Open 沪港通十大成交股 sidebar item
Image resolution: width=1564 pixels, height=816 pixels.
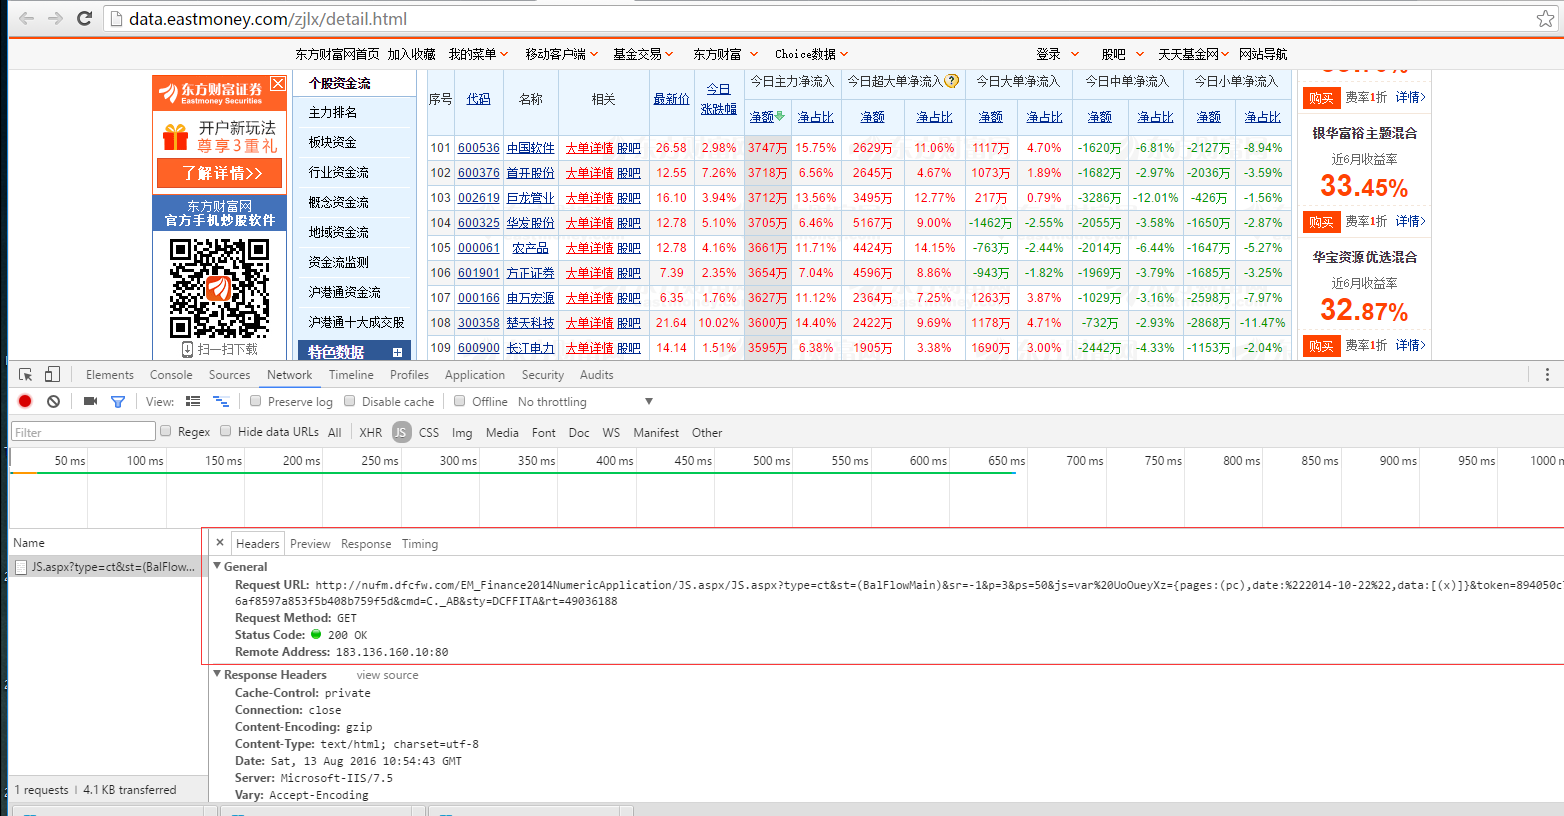pyautogui.click(x=357, y=322)
